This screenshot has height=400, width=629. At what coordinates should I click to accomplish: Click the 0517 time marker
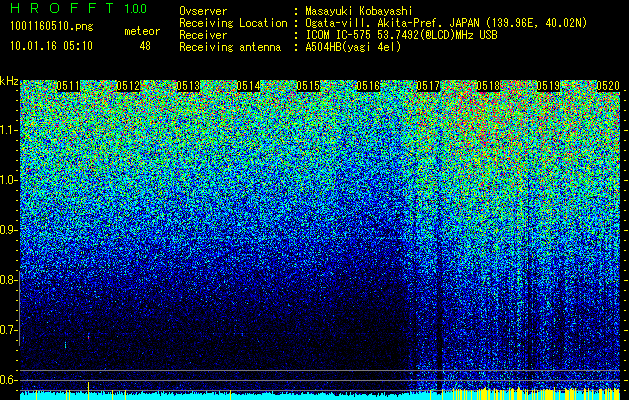(x=428, y=86)
